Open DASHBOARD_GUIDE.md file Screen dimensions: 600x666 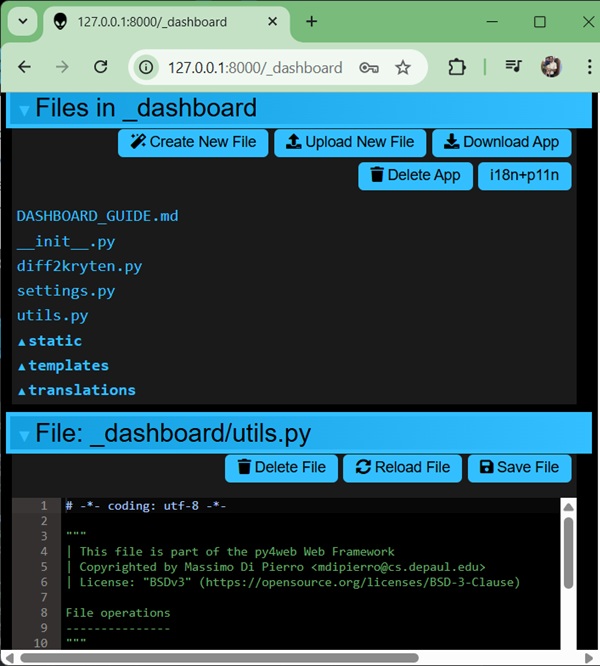click(x=97, y=216)
